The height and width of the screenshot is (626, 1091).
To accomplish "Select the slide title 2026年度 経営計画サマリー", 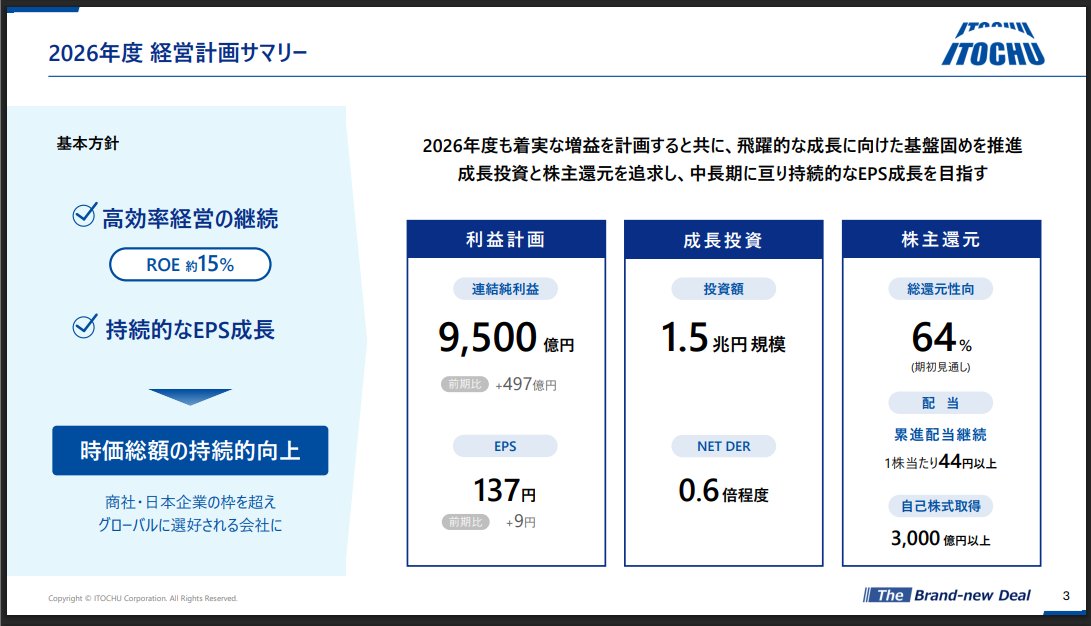I will (177, 52).
